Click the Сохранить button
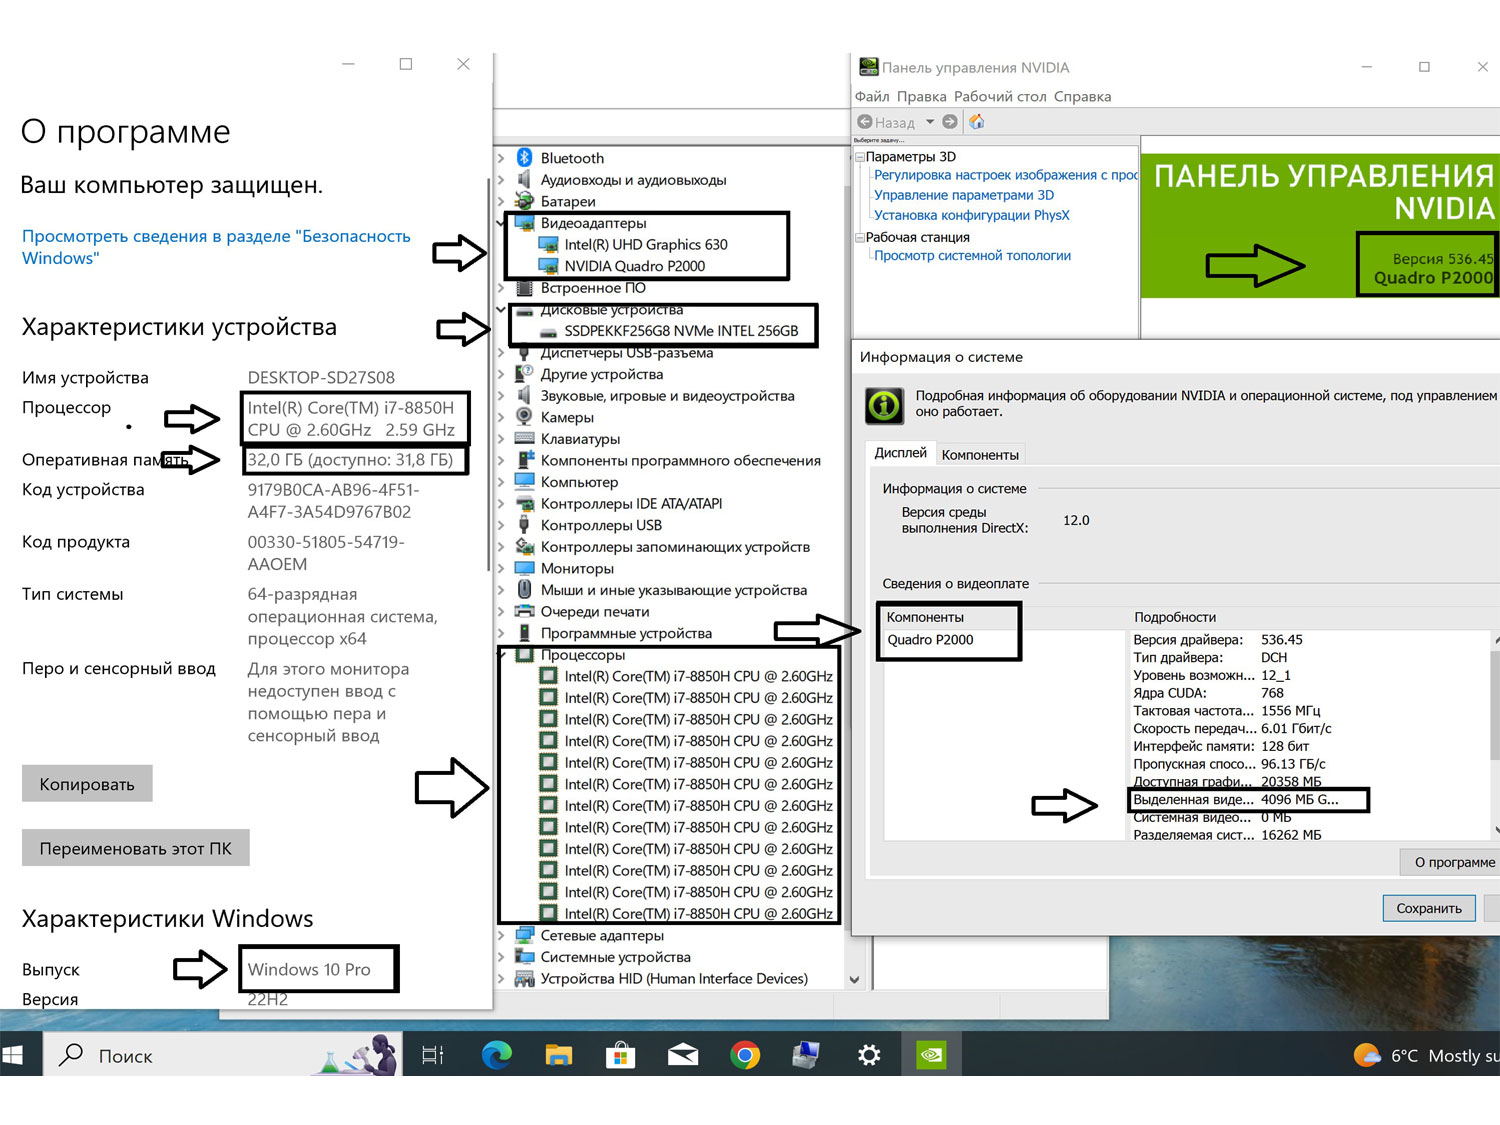This screenshot has height=1125, width=1500. pyautogui.click(x=1429, y=908)
